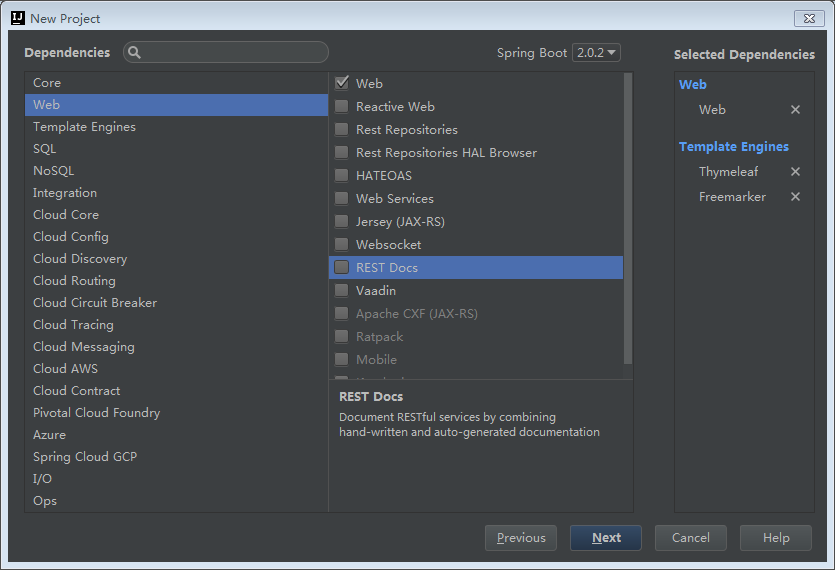Click Thymeleaf in selected dependencies
Viewport: 835px width, 570px height.
point(728,172)
